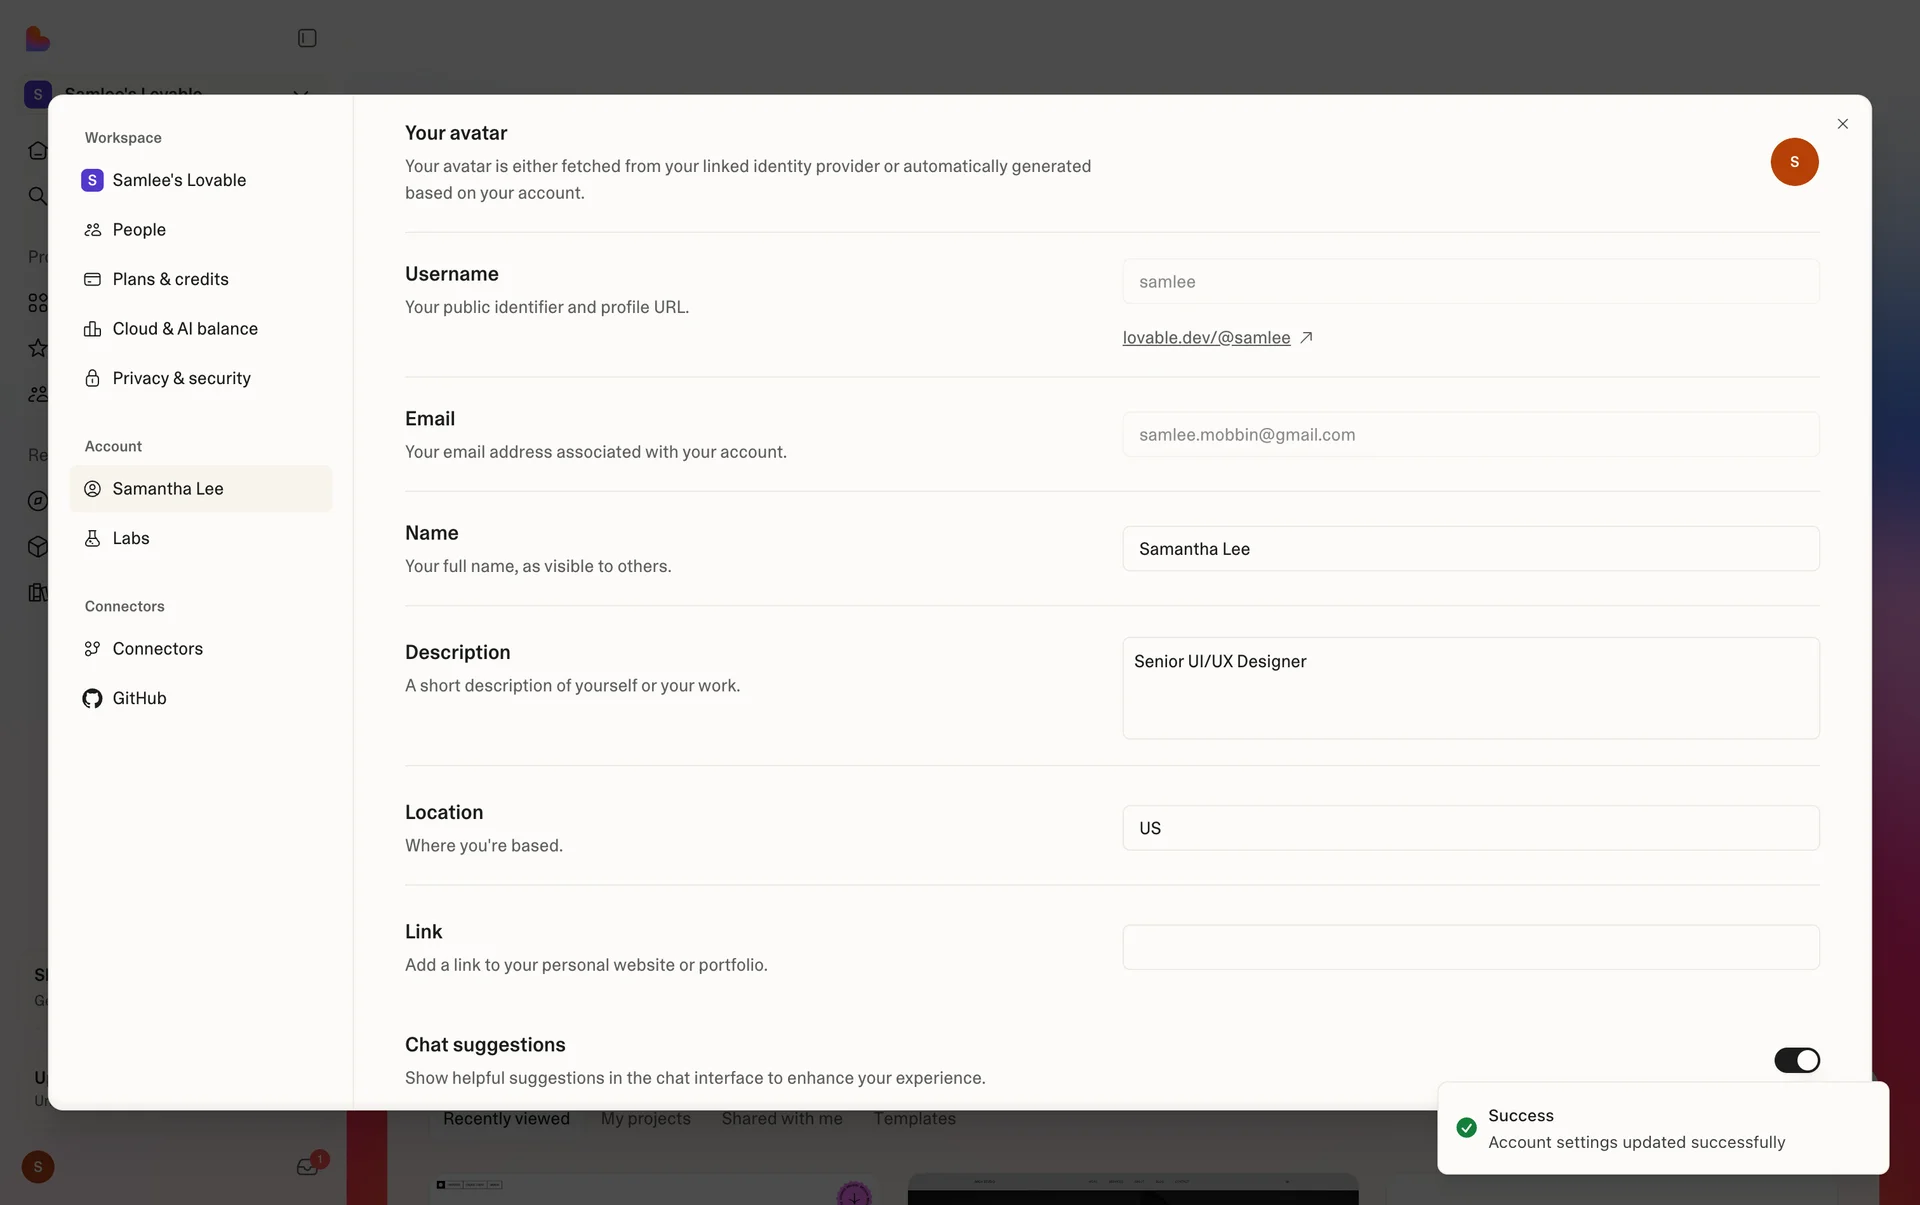
Task: Click the sidebar collapse icon
Action: (x=307, y=38)
